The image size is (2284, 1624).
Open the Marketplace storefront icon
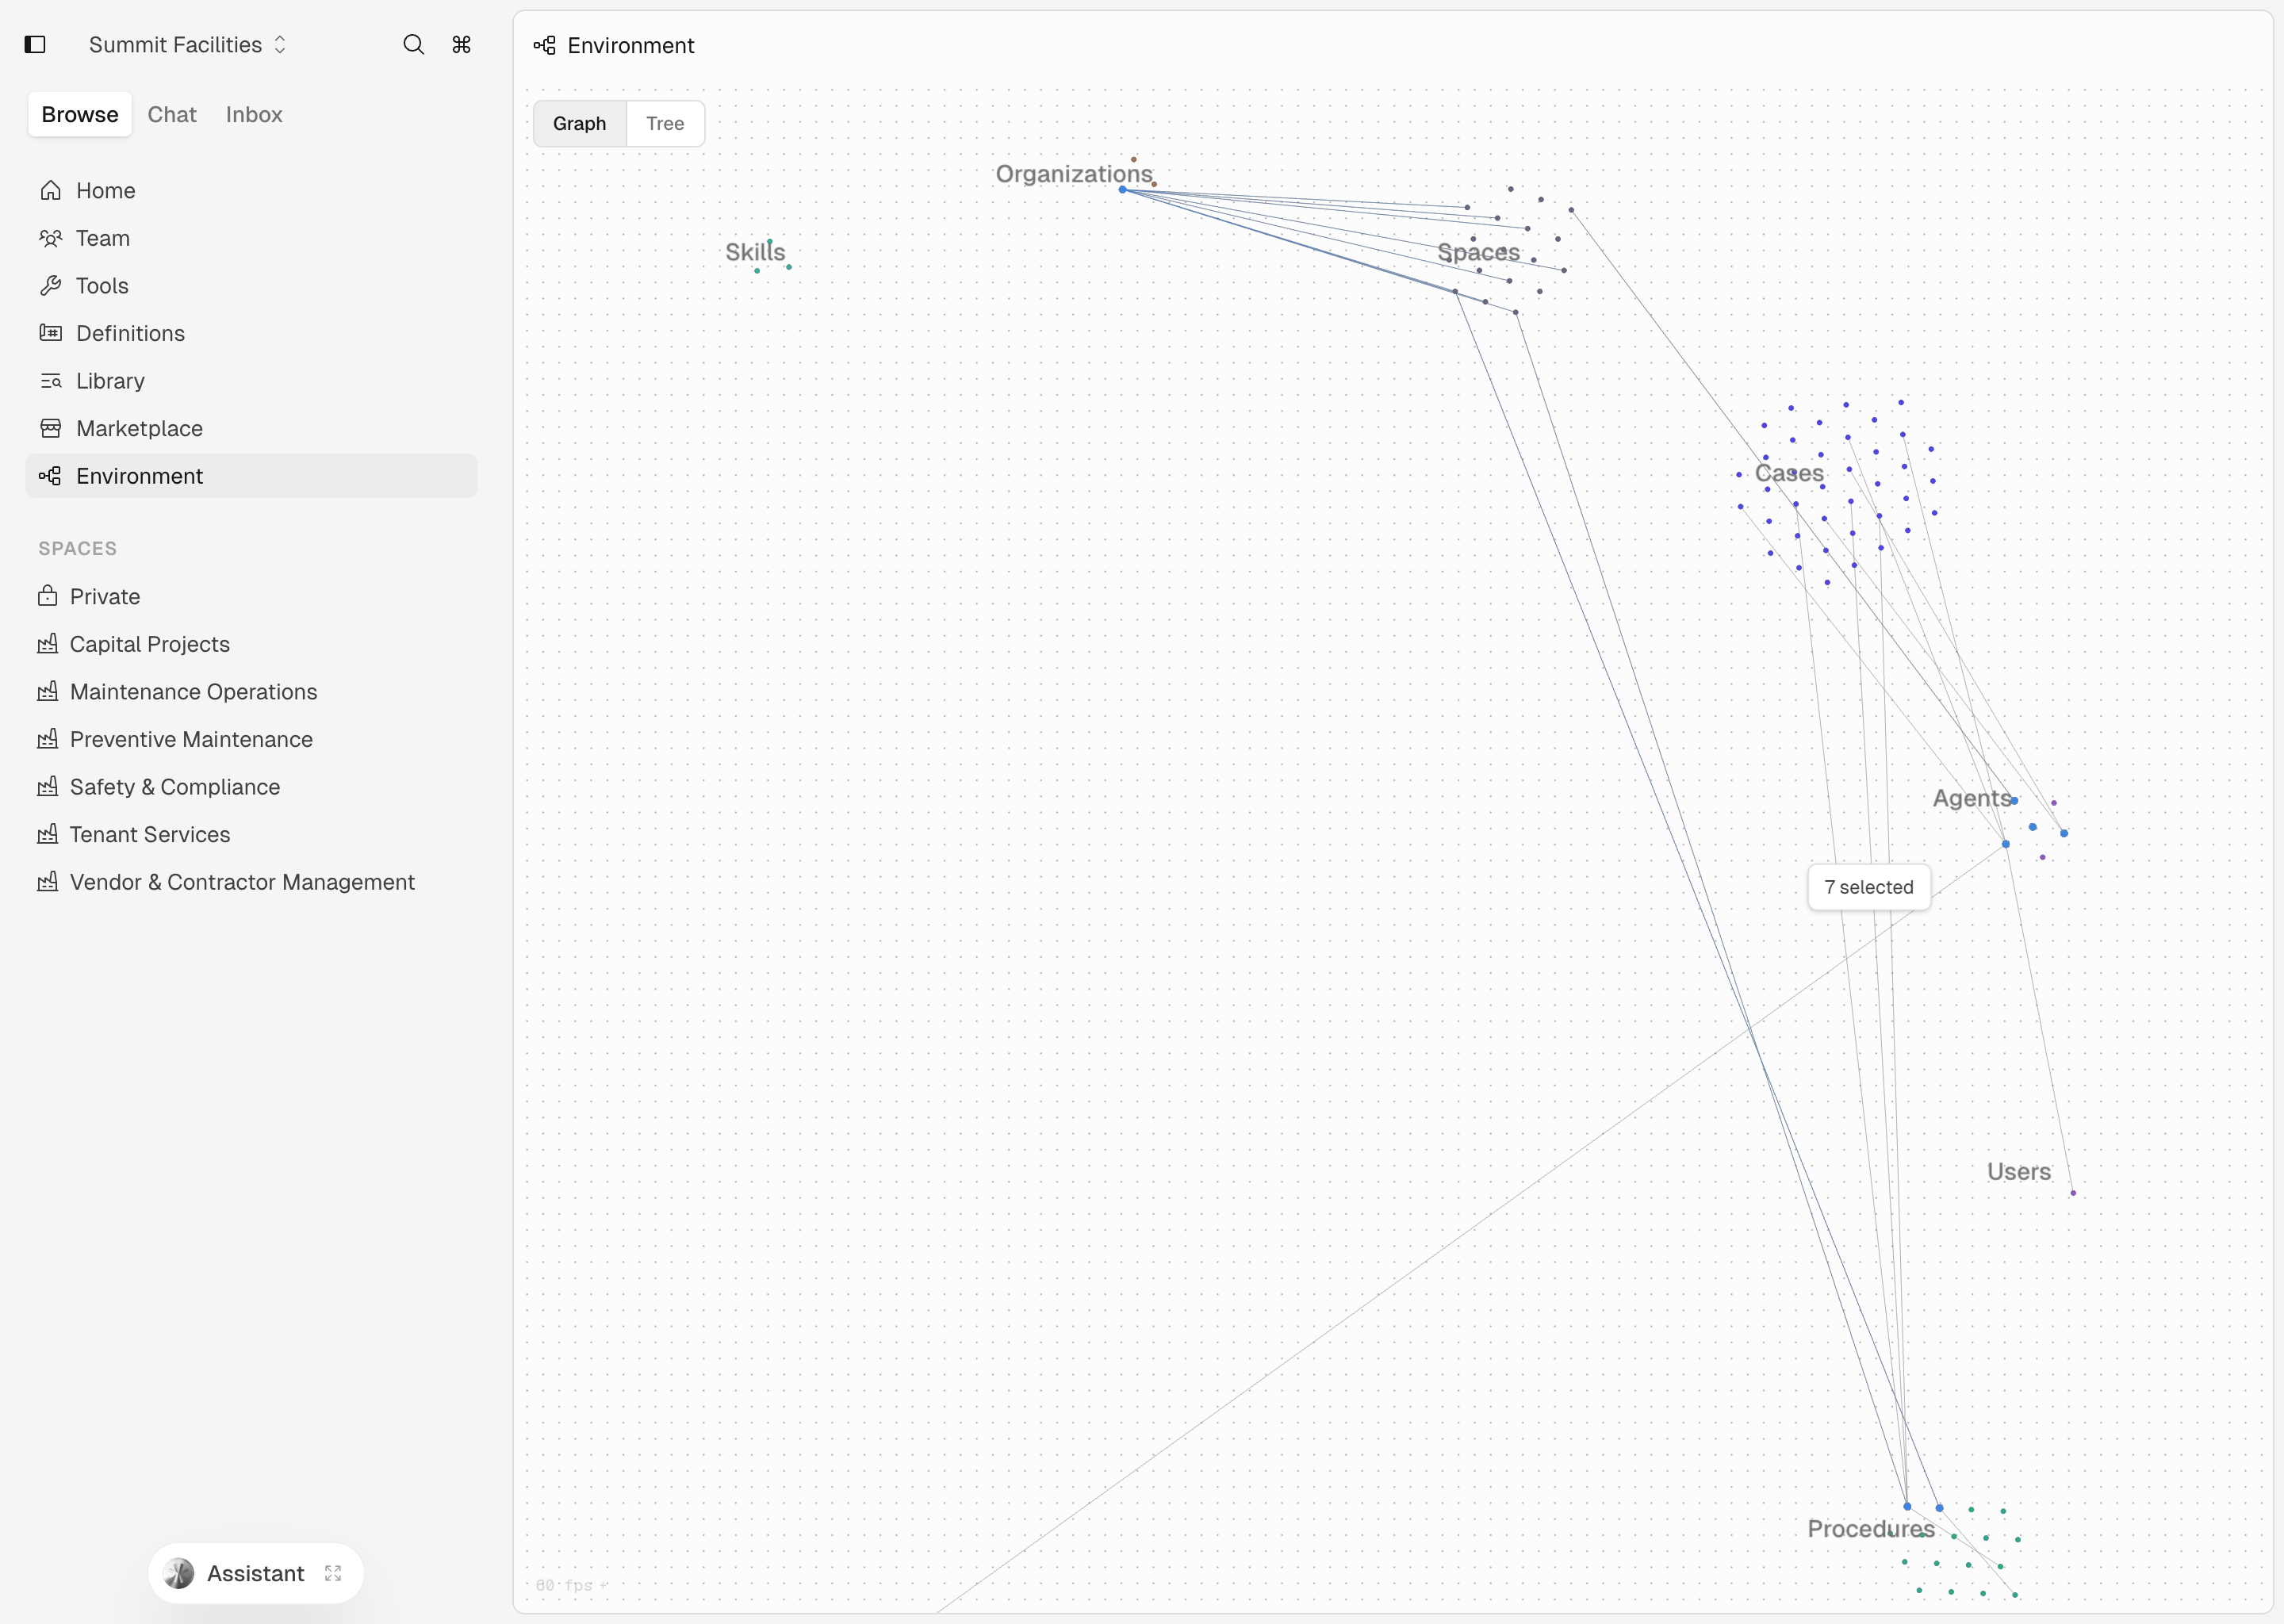[x=51, y=428]
